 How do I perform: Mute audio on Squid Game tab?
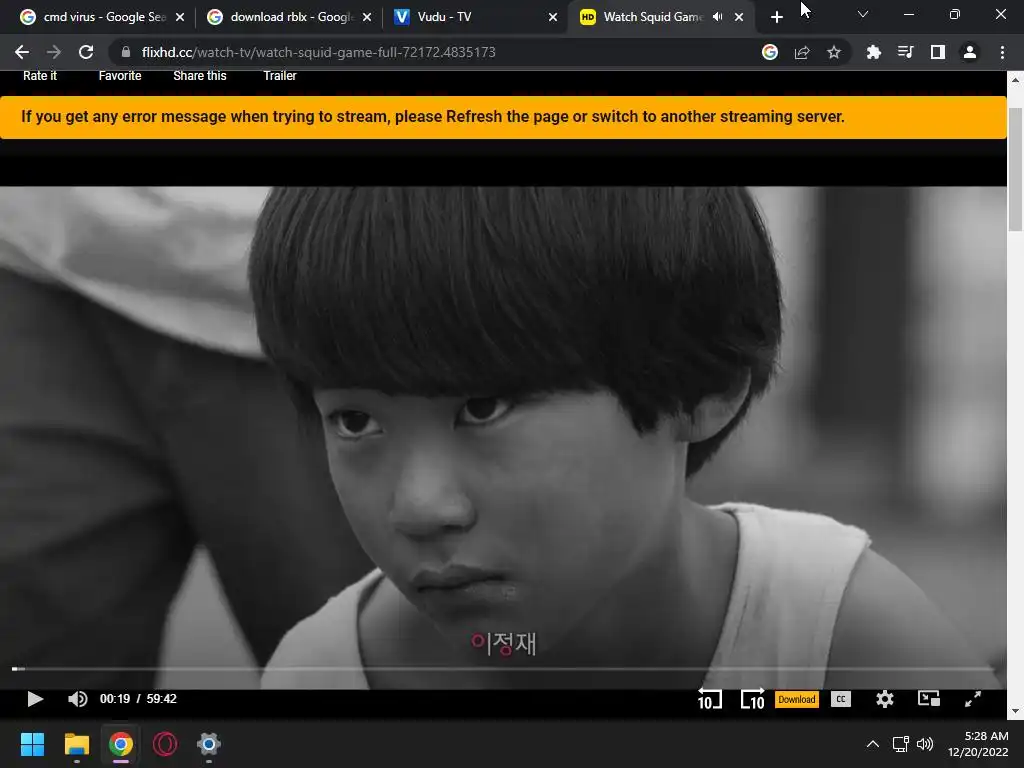718,17
